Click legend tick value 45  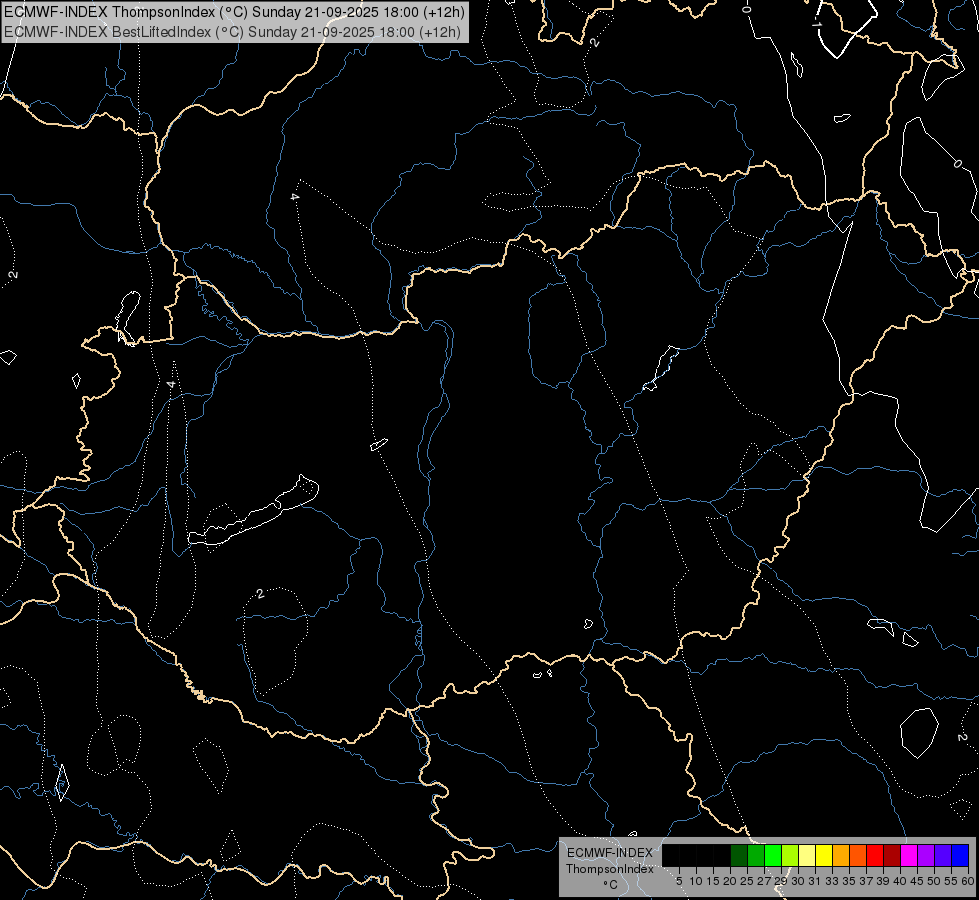(917, 881)
